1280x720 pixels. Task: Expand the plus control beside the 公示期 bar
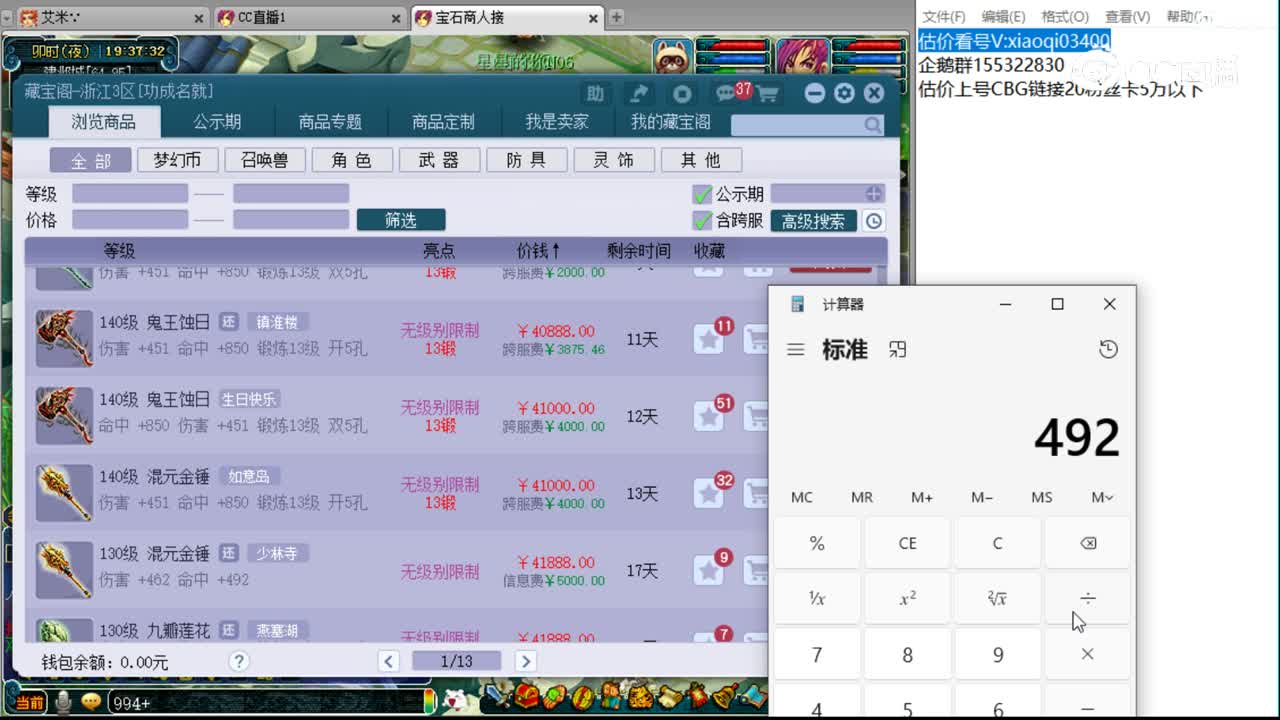pyautogui.click(x=874, y=195)
